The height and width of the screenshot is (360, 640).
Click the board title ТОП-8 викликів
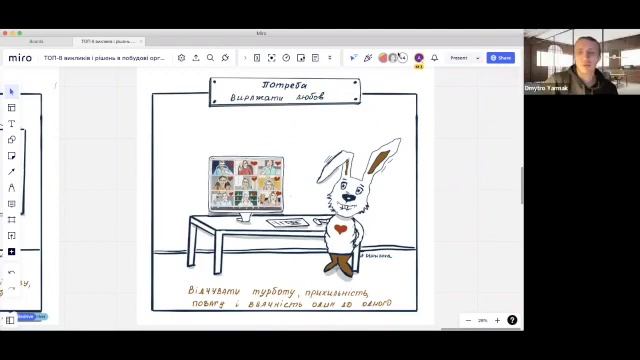104,58
